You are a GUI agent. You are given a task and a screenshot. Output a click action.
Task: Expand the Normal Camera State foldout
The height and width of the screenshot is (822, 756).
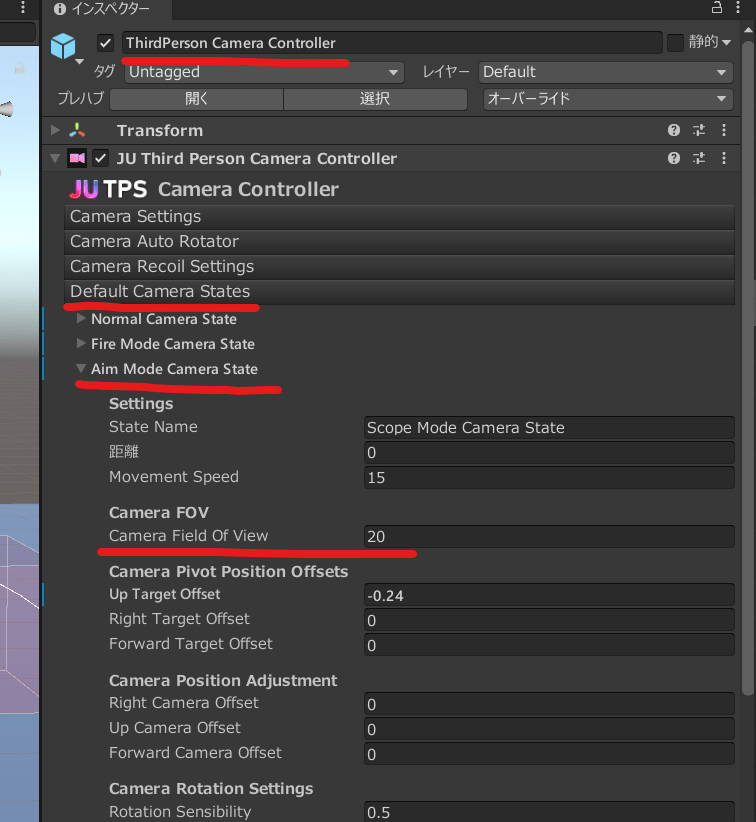click(x=82, y=319)
